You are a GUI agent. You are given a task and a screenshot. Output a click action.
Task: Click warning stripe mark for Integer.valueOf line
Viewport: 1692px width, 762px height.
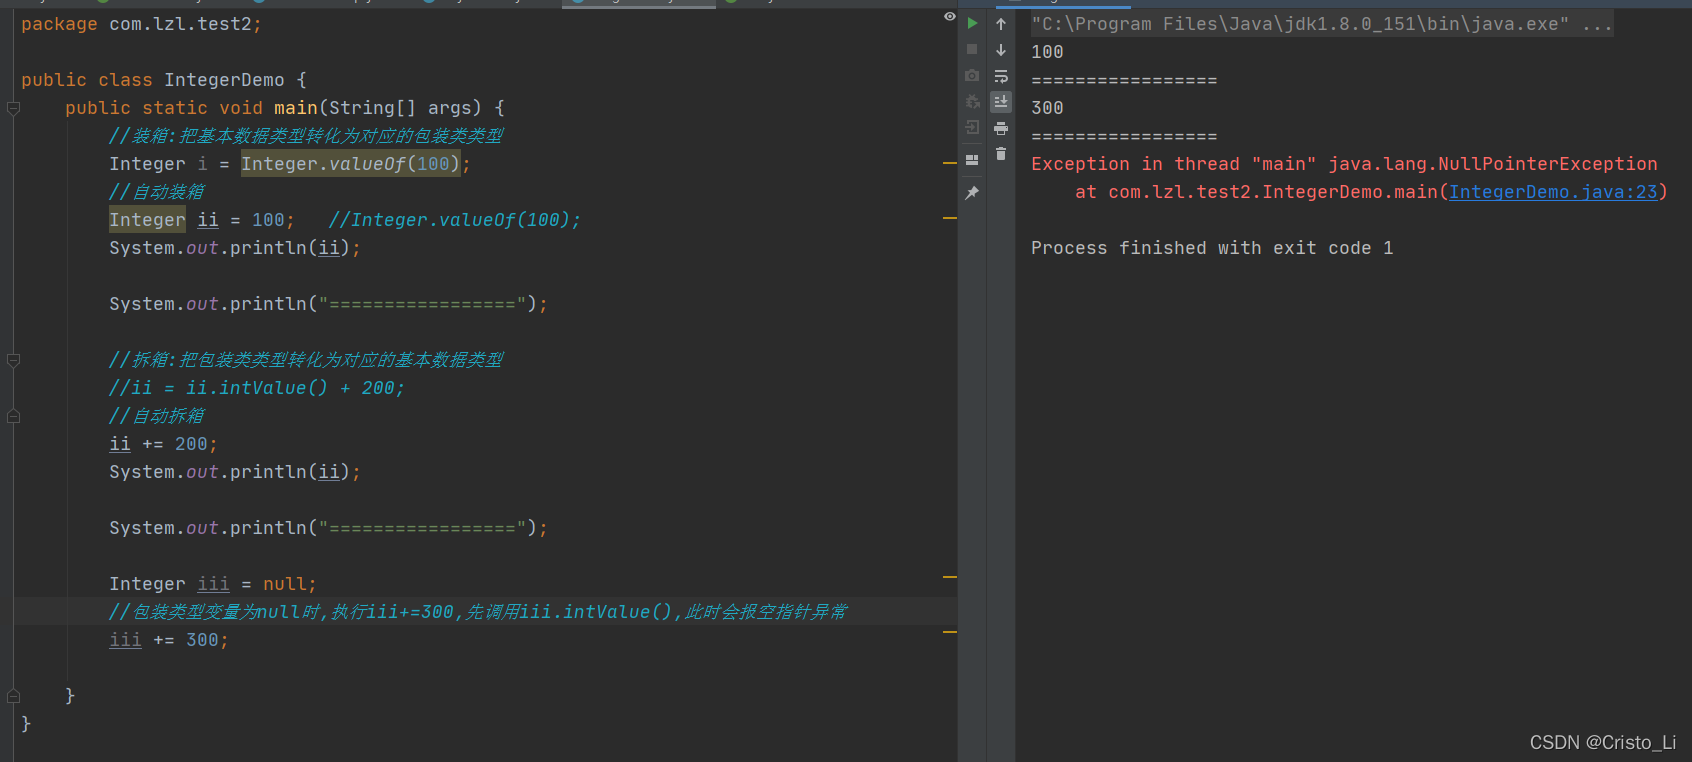point(950,162)
